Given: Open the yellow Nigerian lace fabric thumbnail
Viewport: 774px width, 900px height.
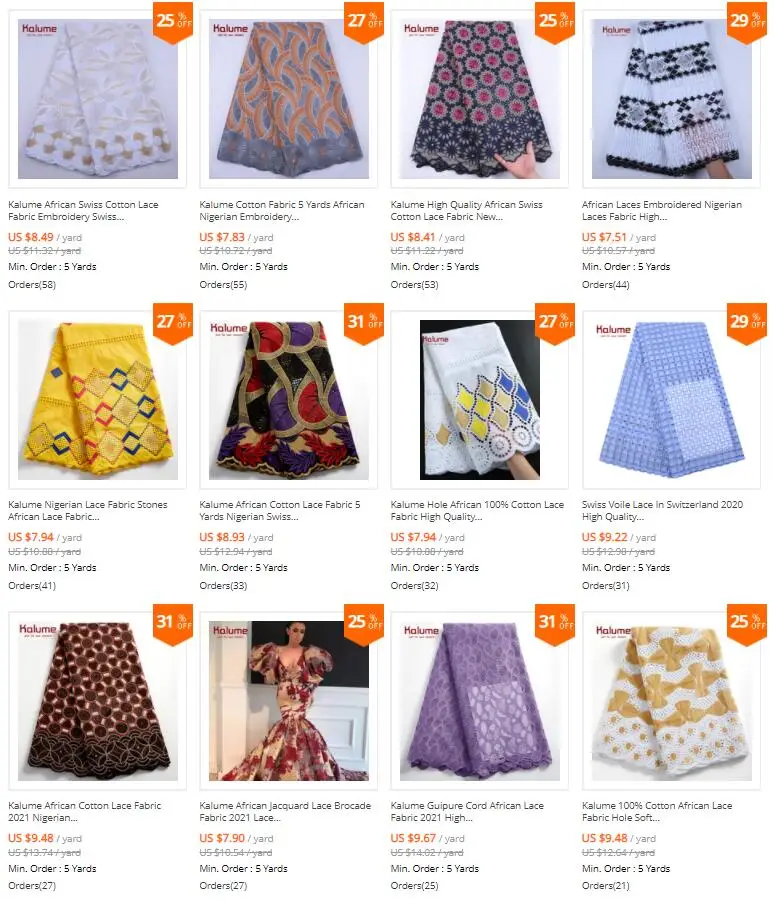Looking at the screenshot, I should point(98,399).
